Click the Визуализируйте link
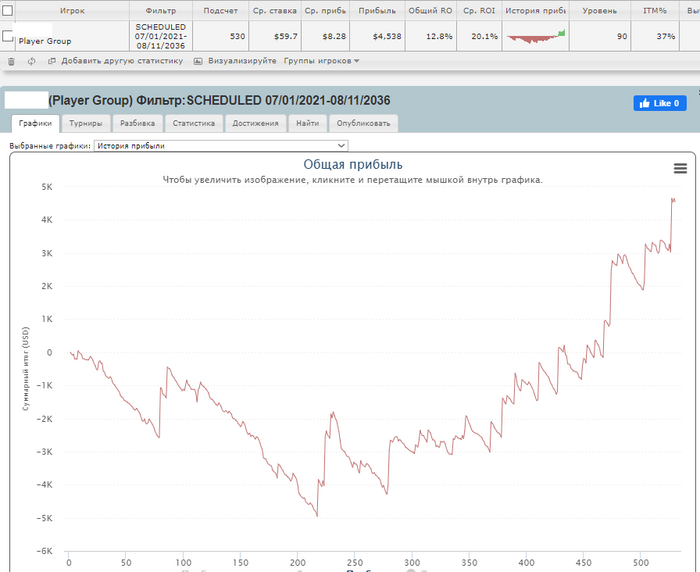 [x=242, y=61]
